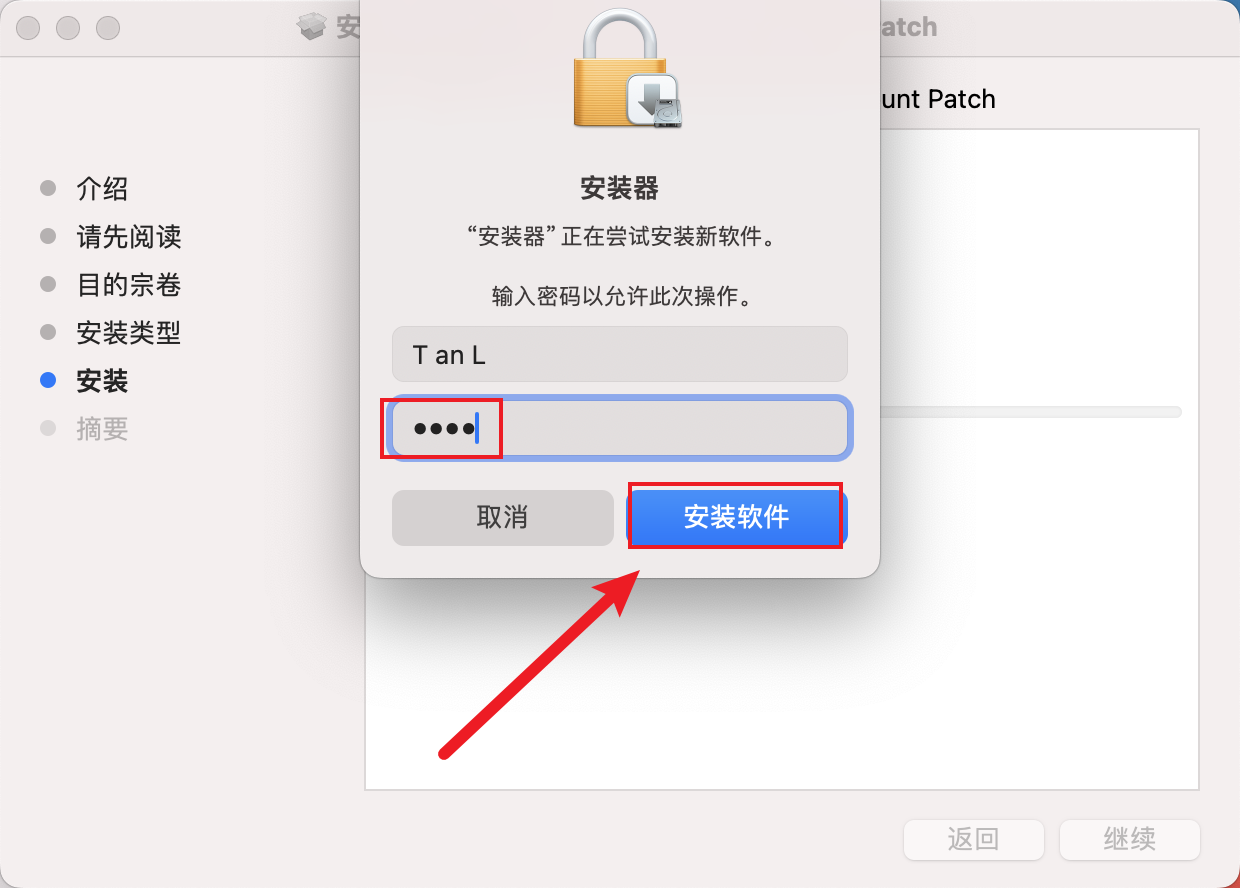Click the gray bullet next to 介绍
This screenshot has height=888, width=1240.
pos(48,188)
